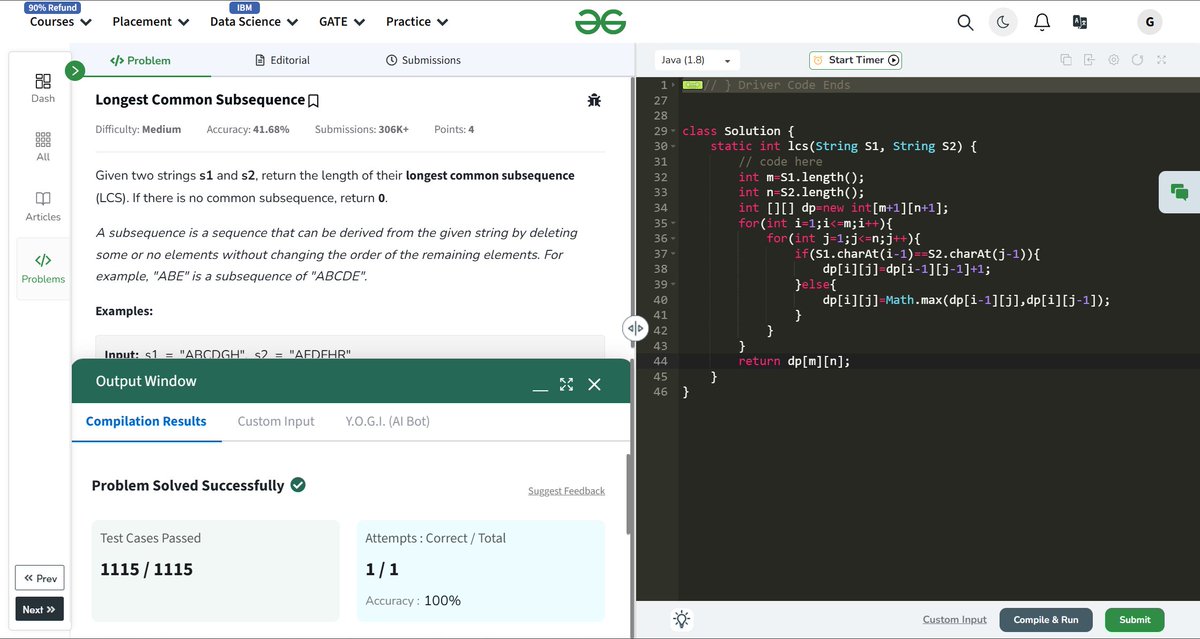The image size is (1200, 639).
Task: Start the timer
Action: coord(856,60)
